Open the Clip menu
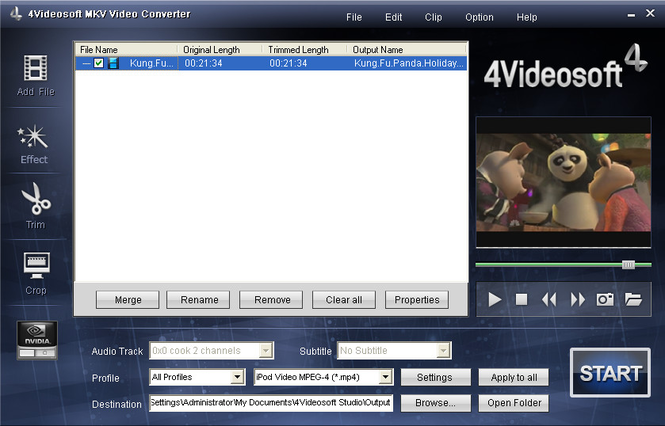 coord(433,17)
